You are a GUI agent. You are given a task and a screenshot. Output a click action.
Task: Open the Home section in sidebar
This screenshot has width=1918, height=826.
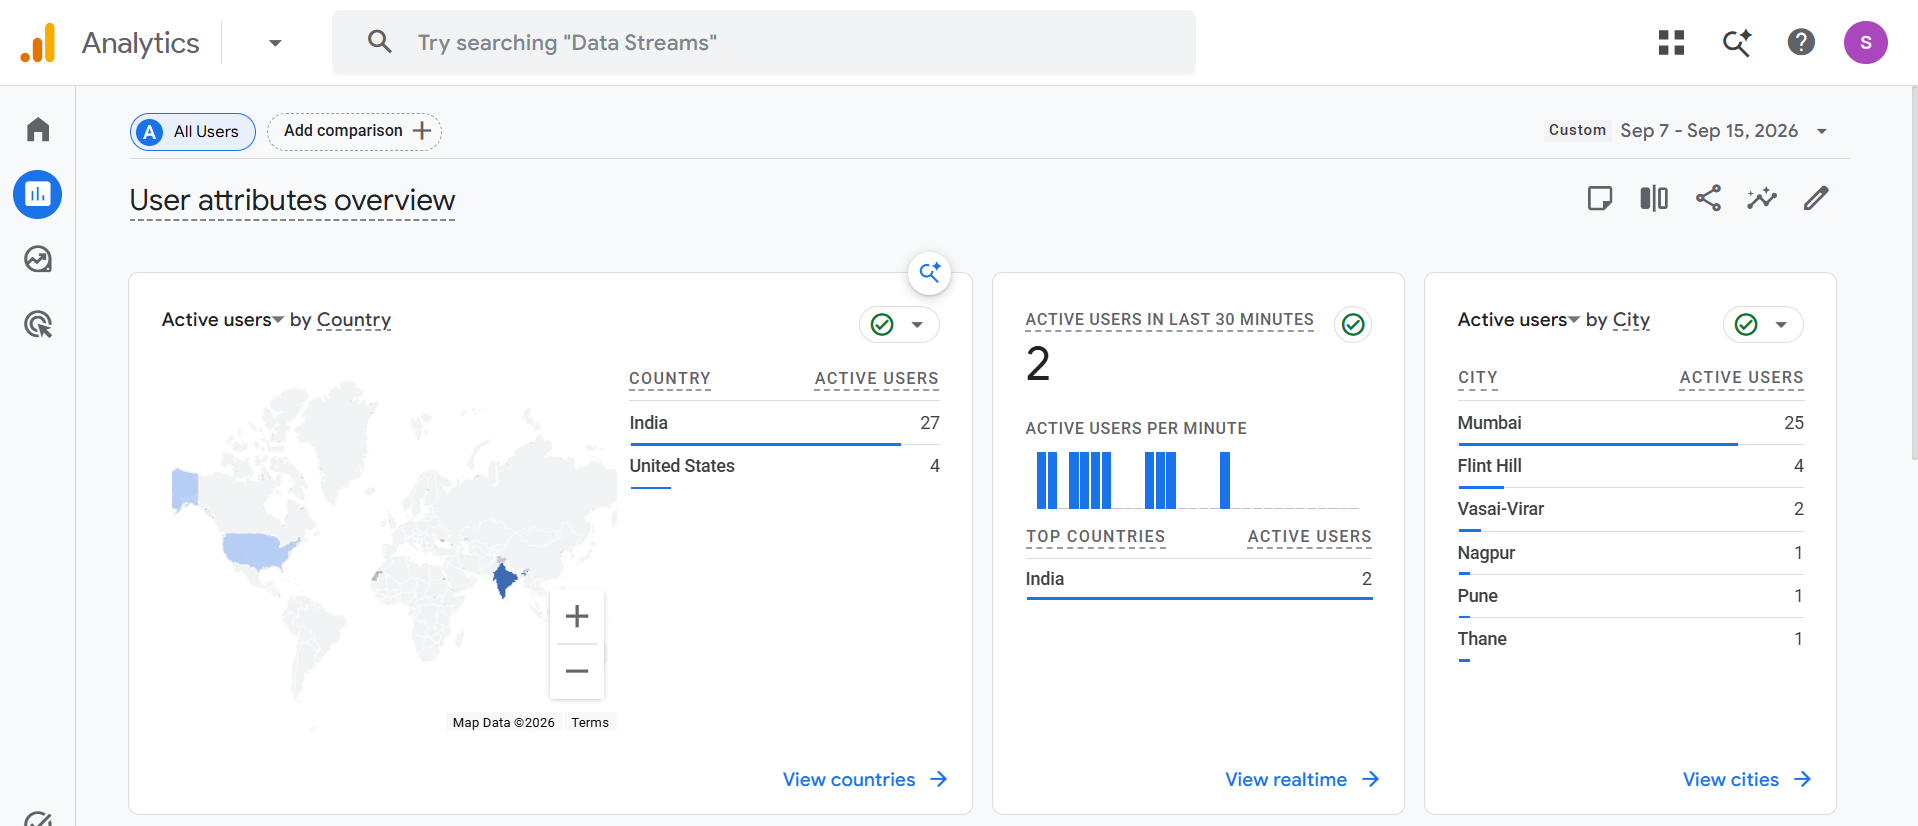pyautogui.click(x=38, y=129)
